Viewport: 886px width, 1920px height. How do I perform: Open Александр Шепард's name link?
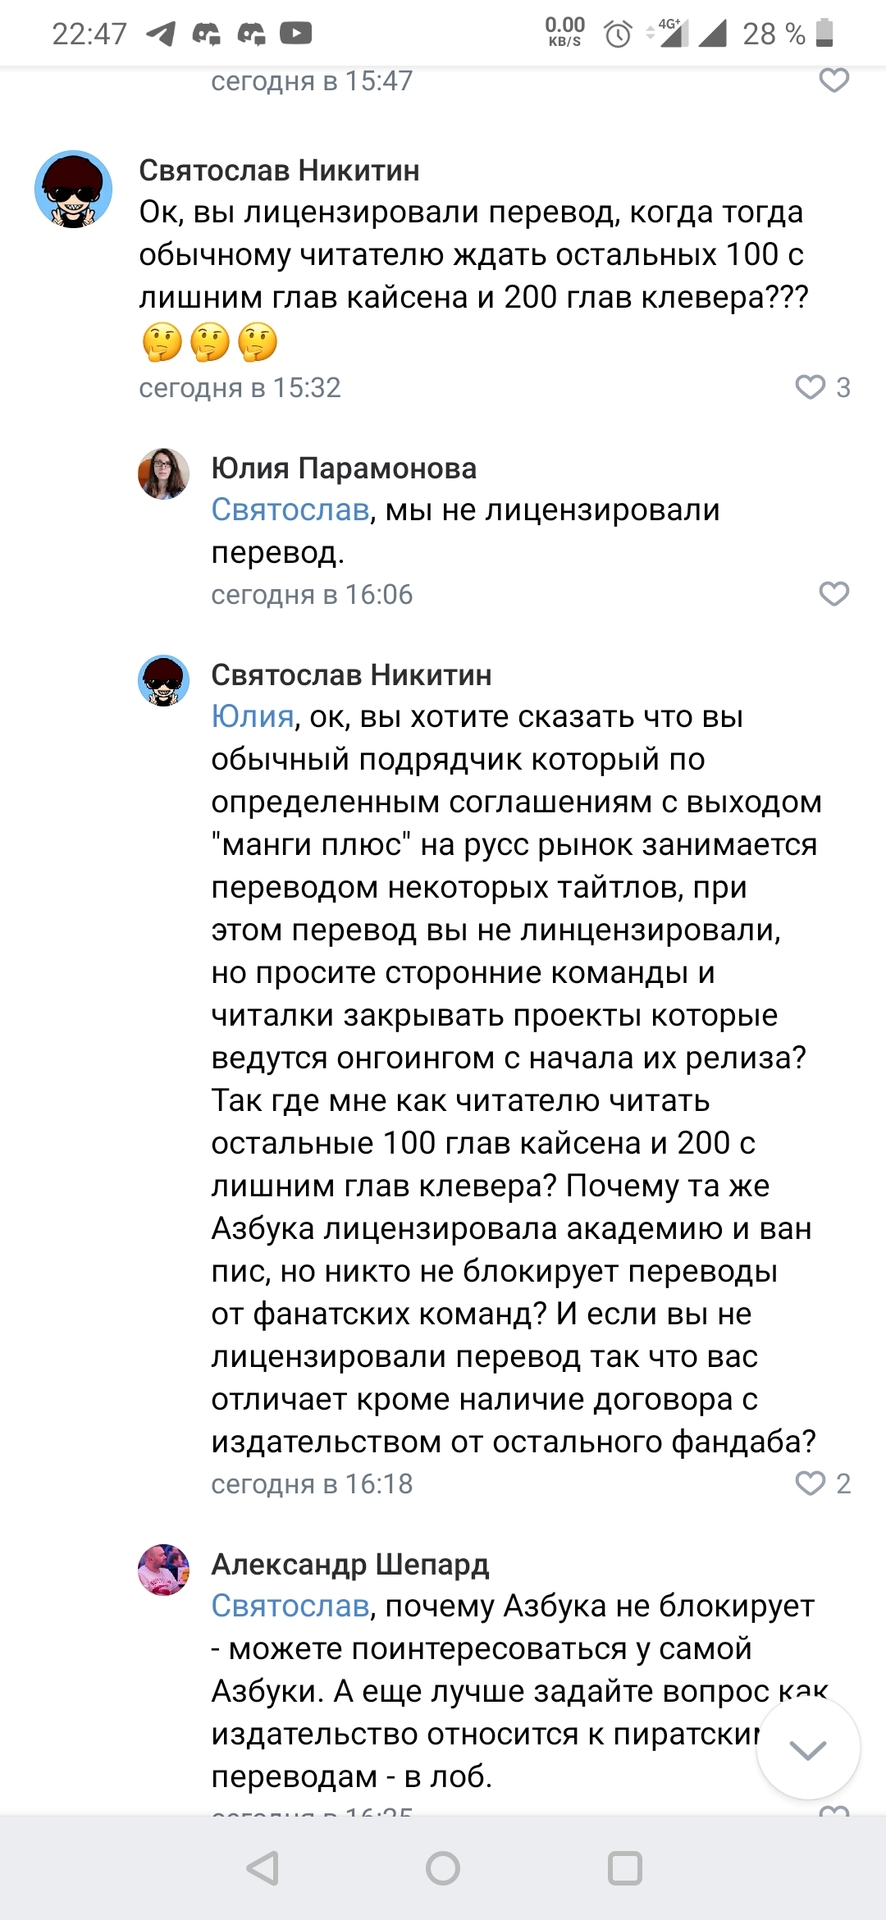pyautogui.click(x=350, y=1564)
